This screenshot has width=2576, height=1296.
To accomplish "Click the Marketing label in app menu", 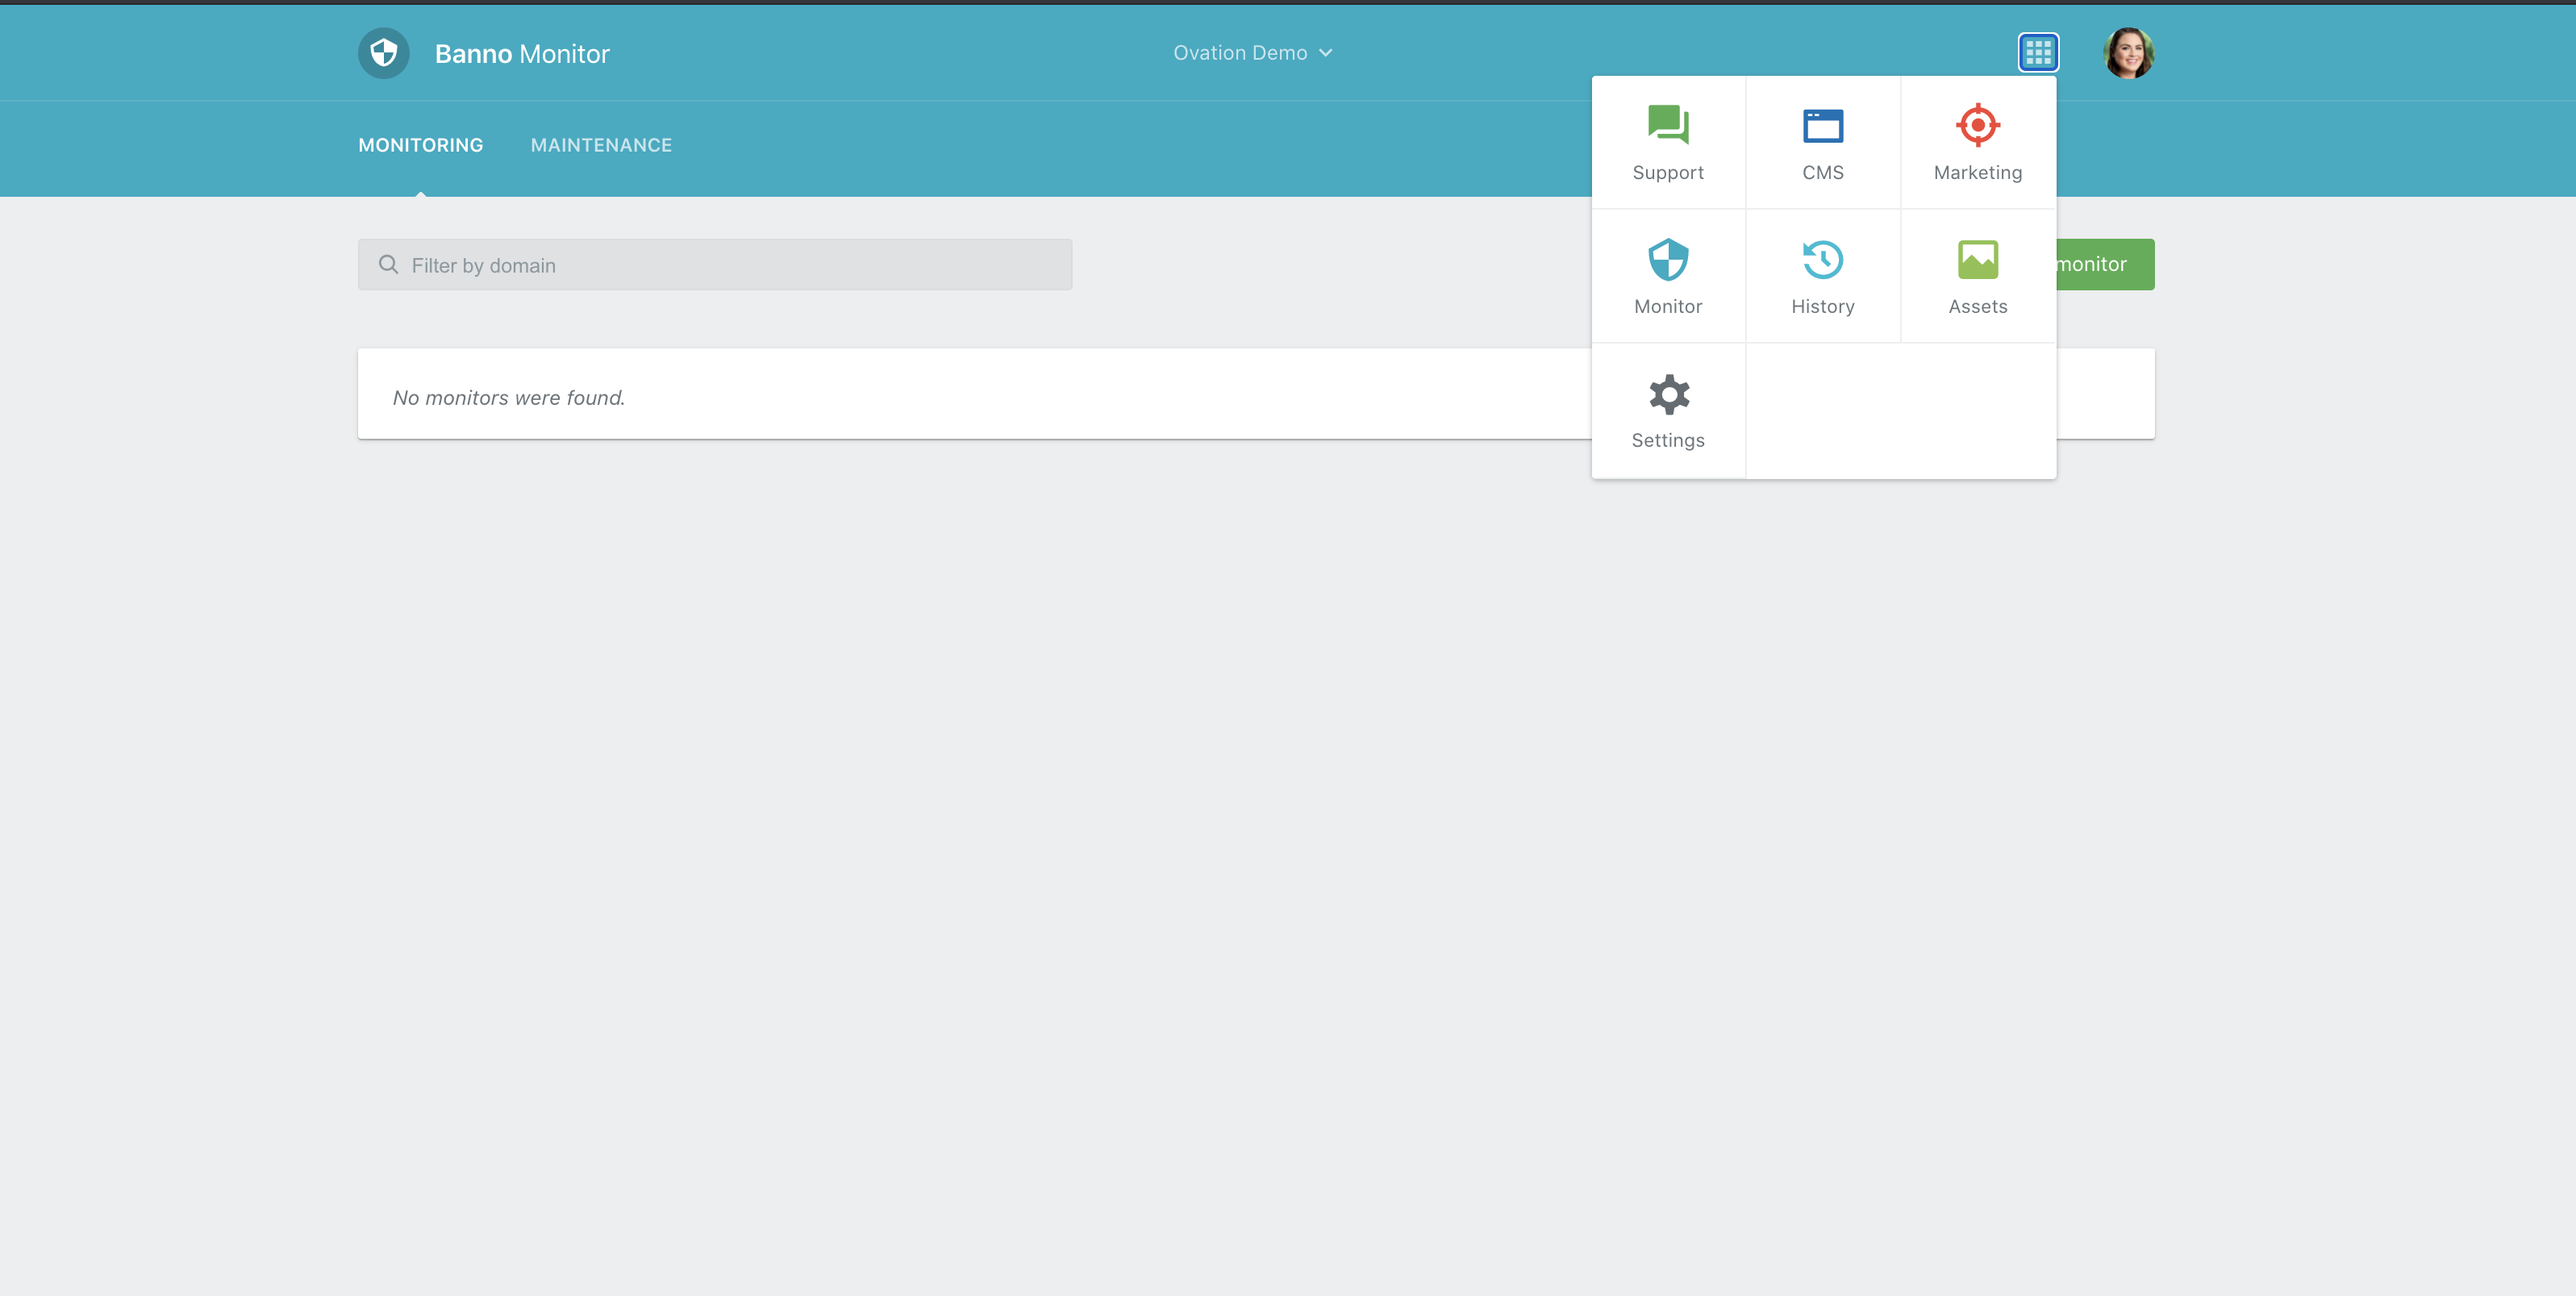I will coord(1977,173).
